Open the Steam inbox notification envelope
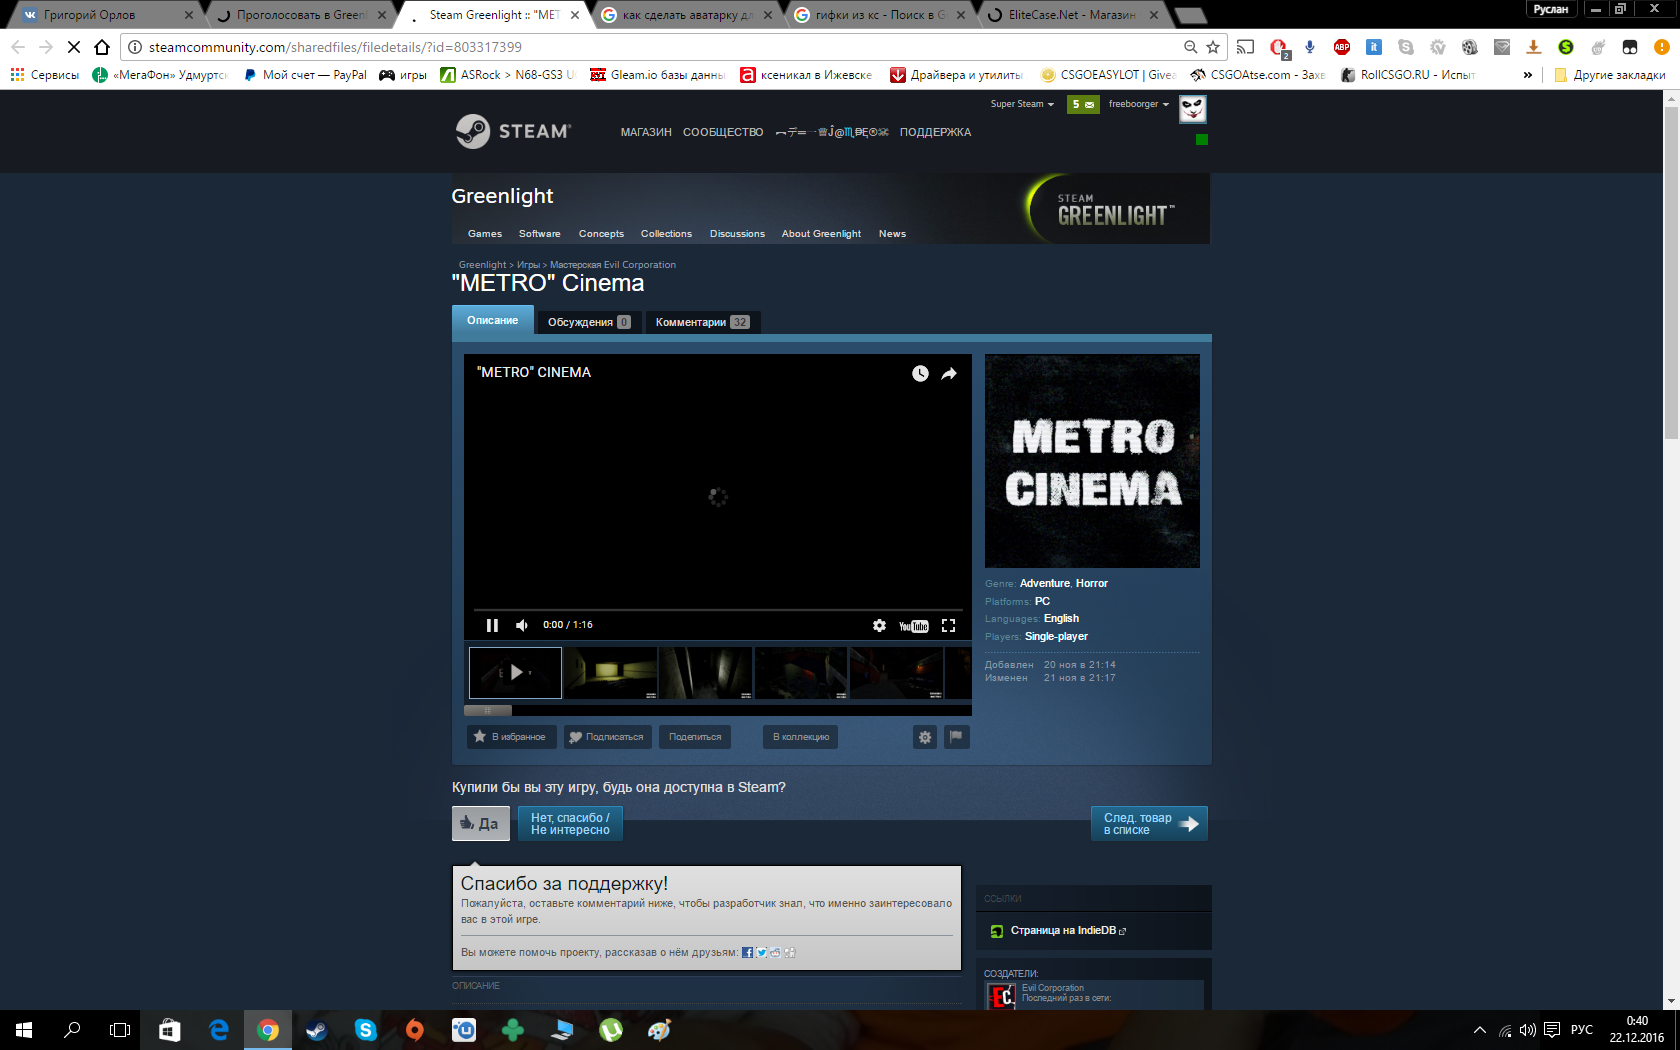Screen dimensions: 1680x1050 click(1083, 104)
